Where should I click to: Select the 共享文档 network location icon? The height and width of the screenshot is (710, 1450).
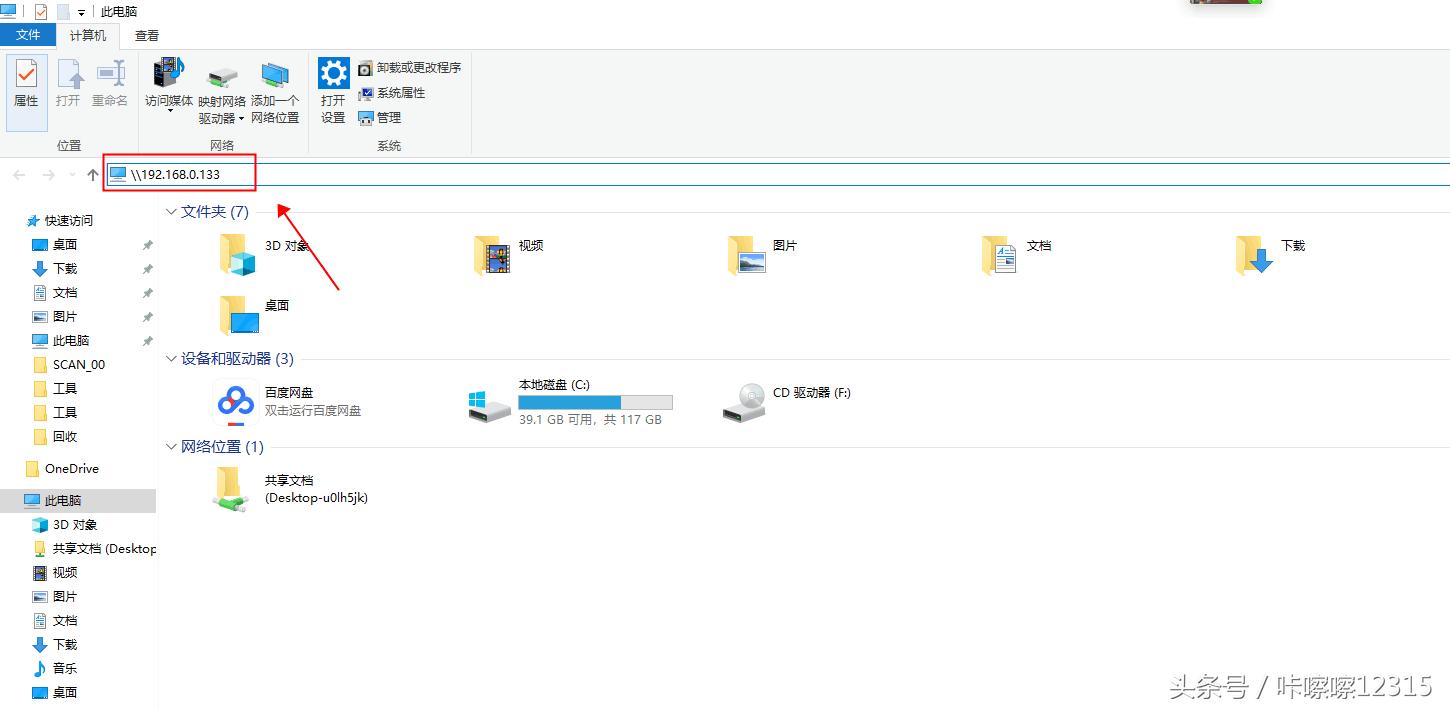point(231,491)
